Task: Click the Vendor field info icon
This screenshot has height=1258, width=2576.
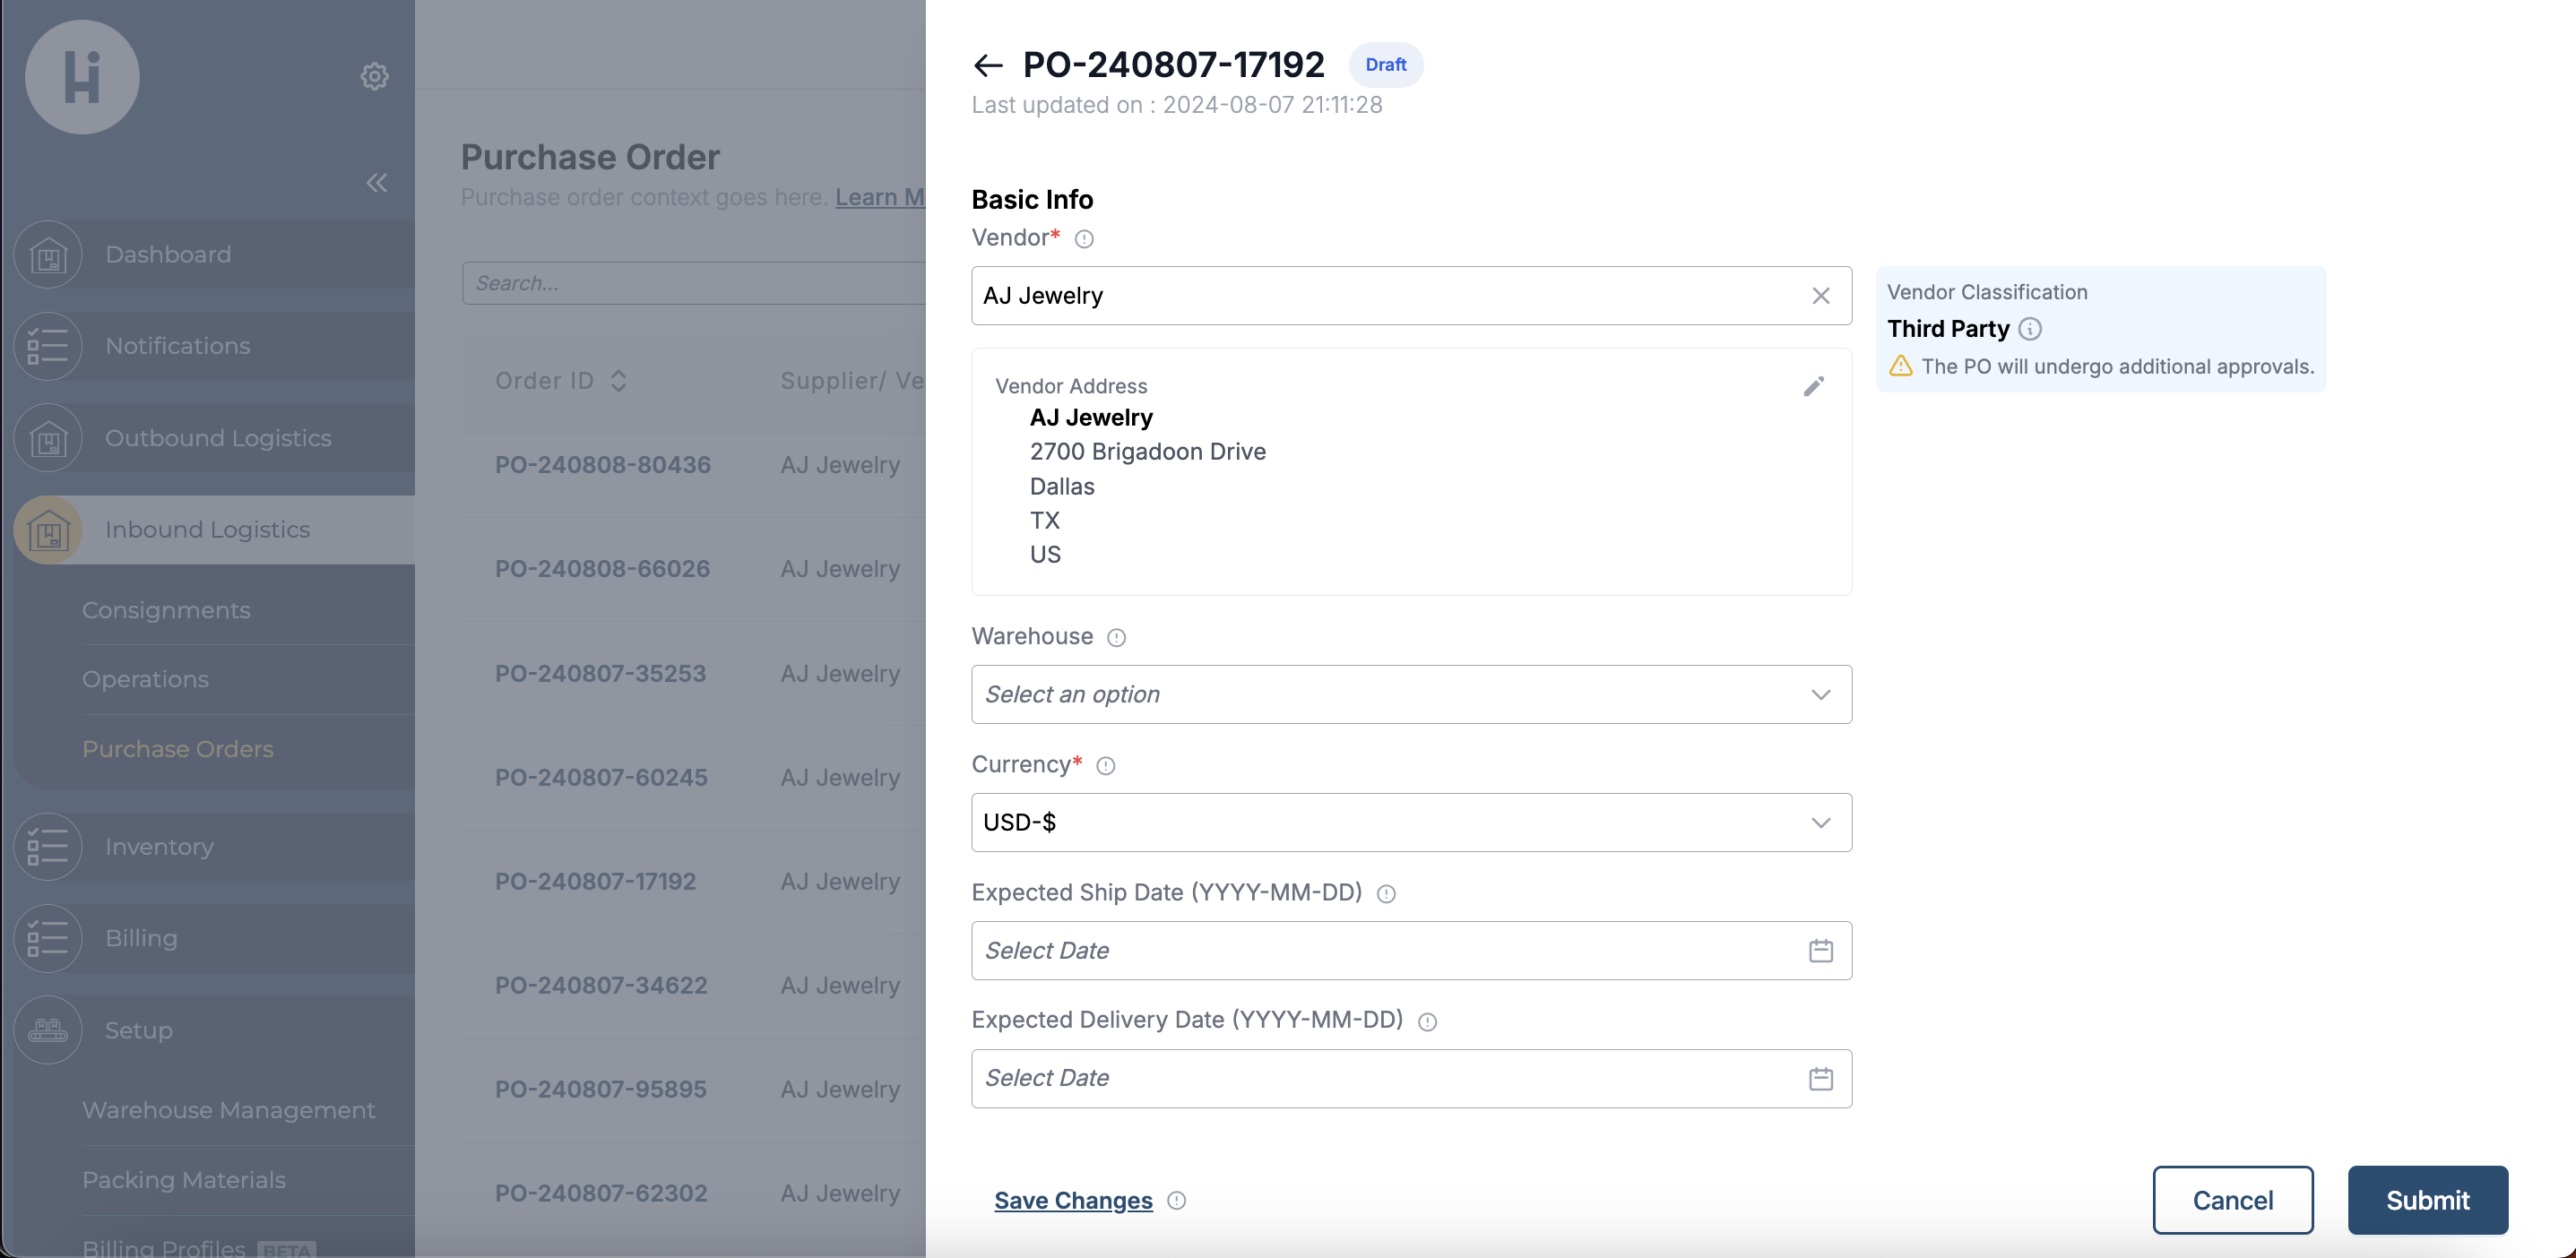Action: [x=1084, y=239]
